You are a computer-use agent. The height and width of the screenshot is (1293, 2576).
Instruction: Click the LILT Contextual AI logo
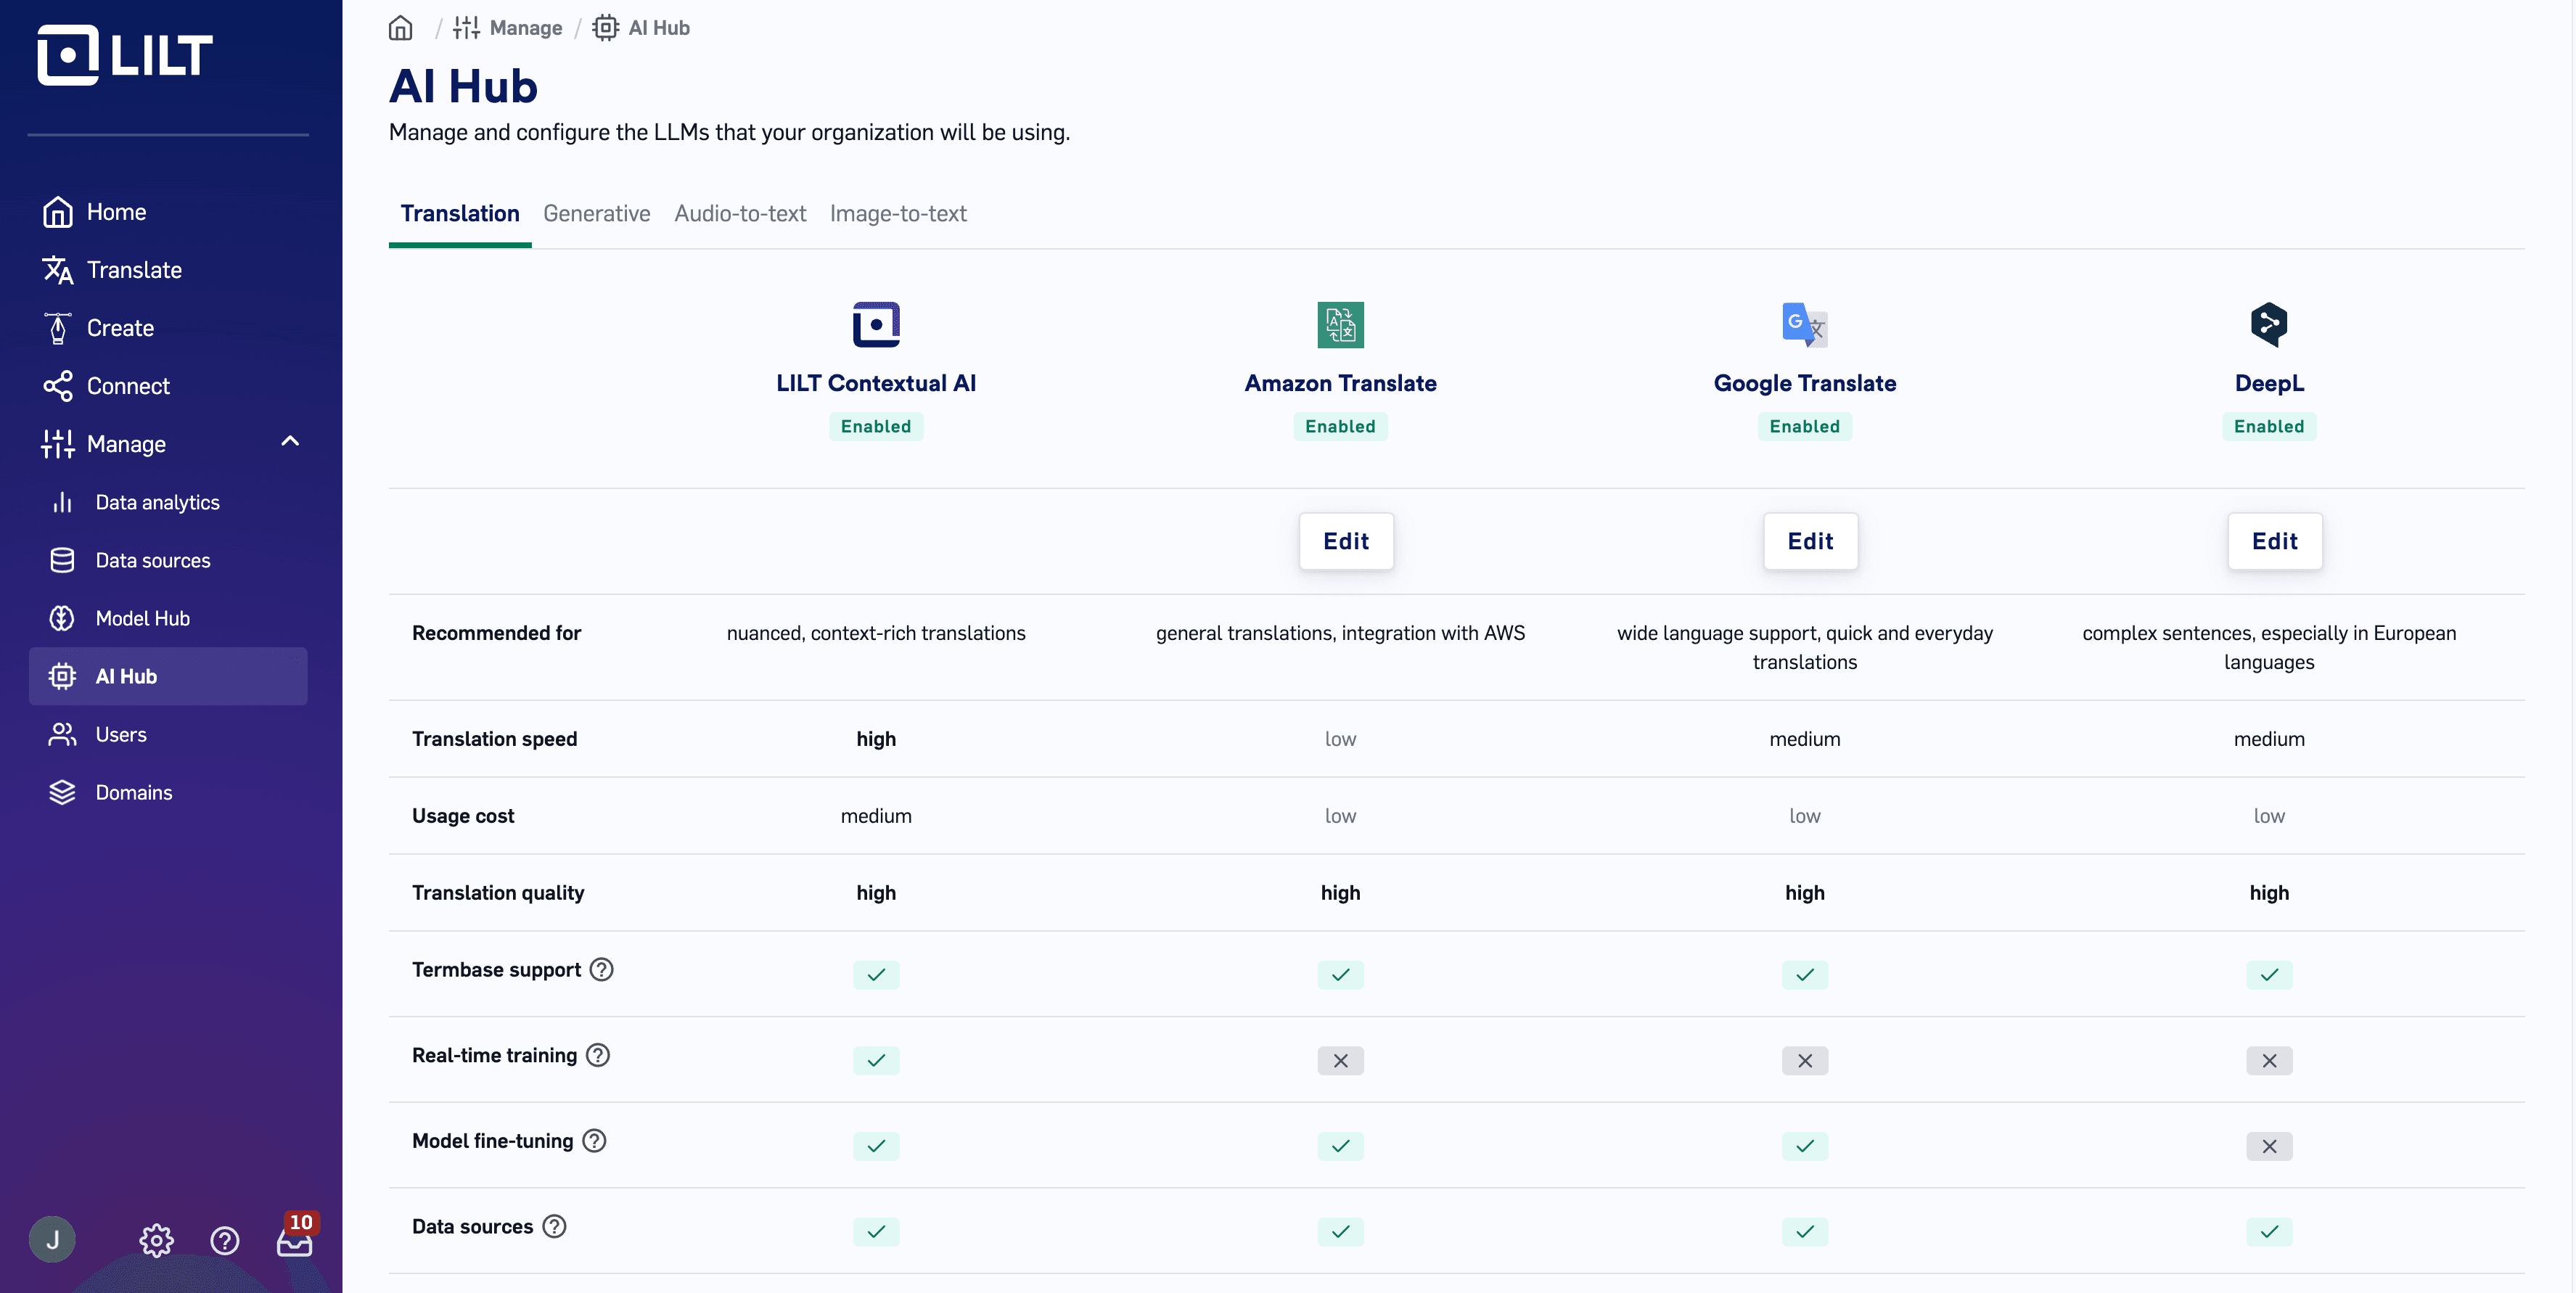tap(876, 325)
